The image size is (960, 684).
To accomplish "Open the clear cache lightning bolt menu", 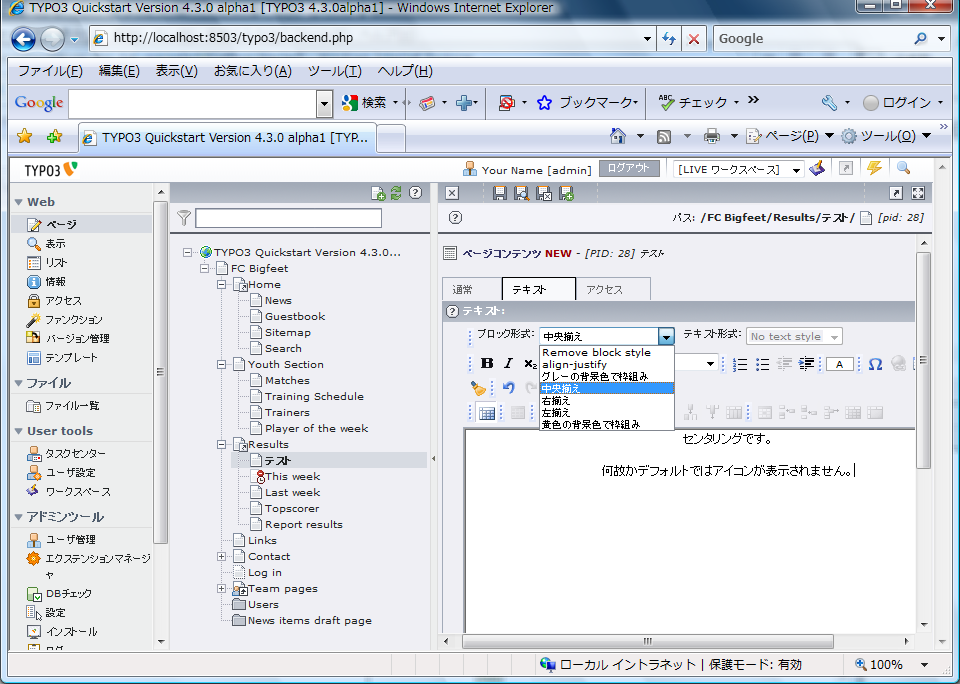I will [874, 168].
